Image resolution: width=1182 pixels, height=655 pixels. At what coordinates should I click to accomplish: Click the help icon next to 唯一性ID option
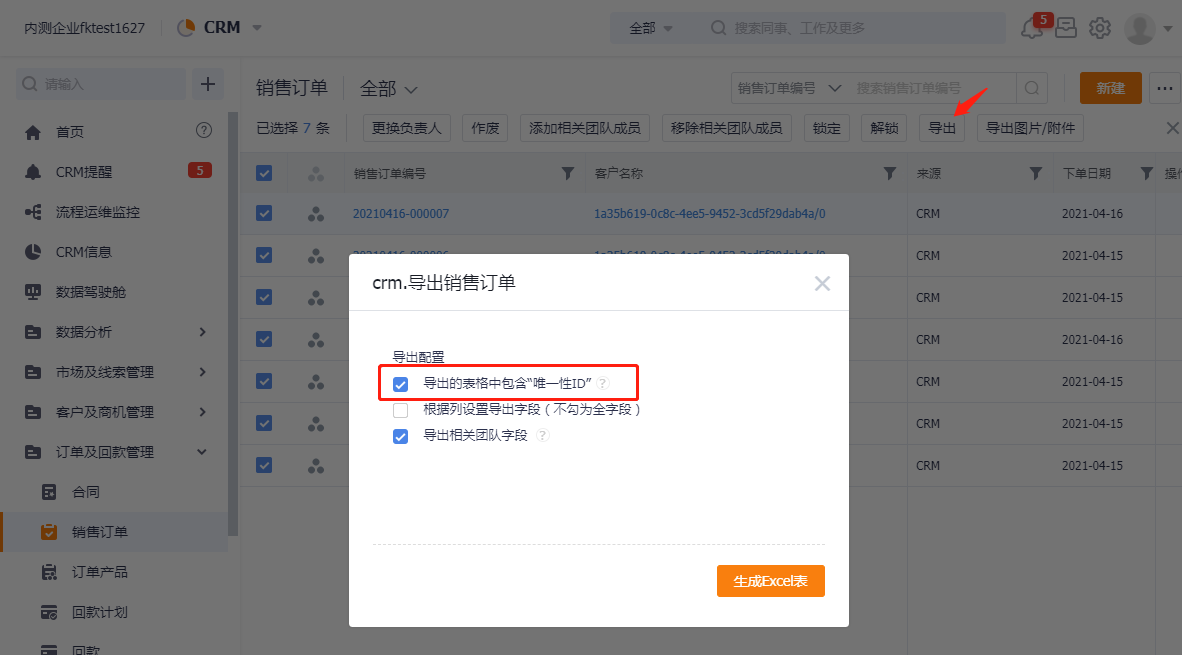[x=602, y=383]
